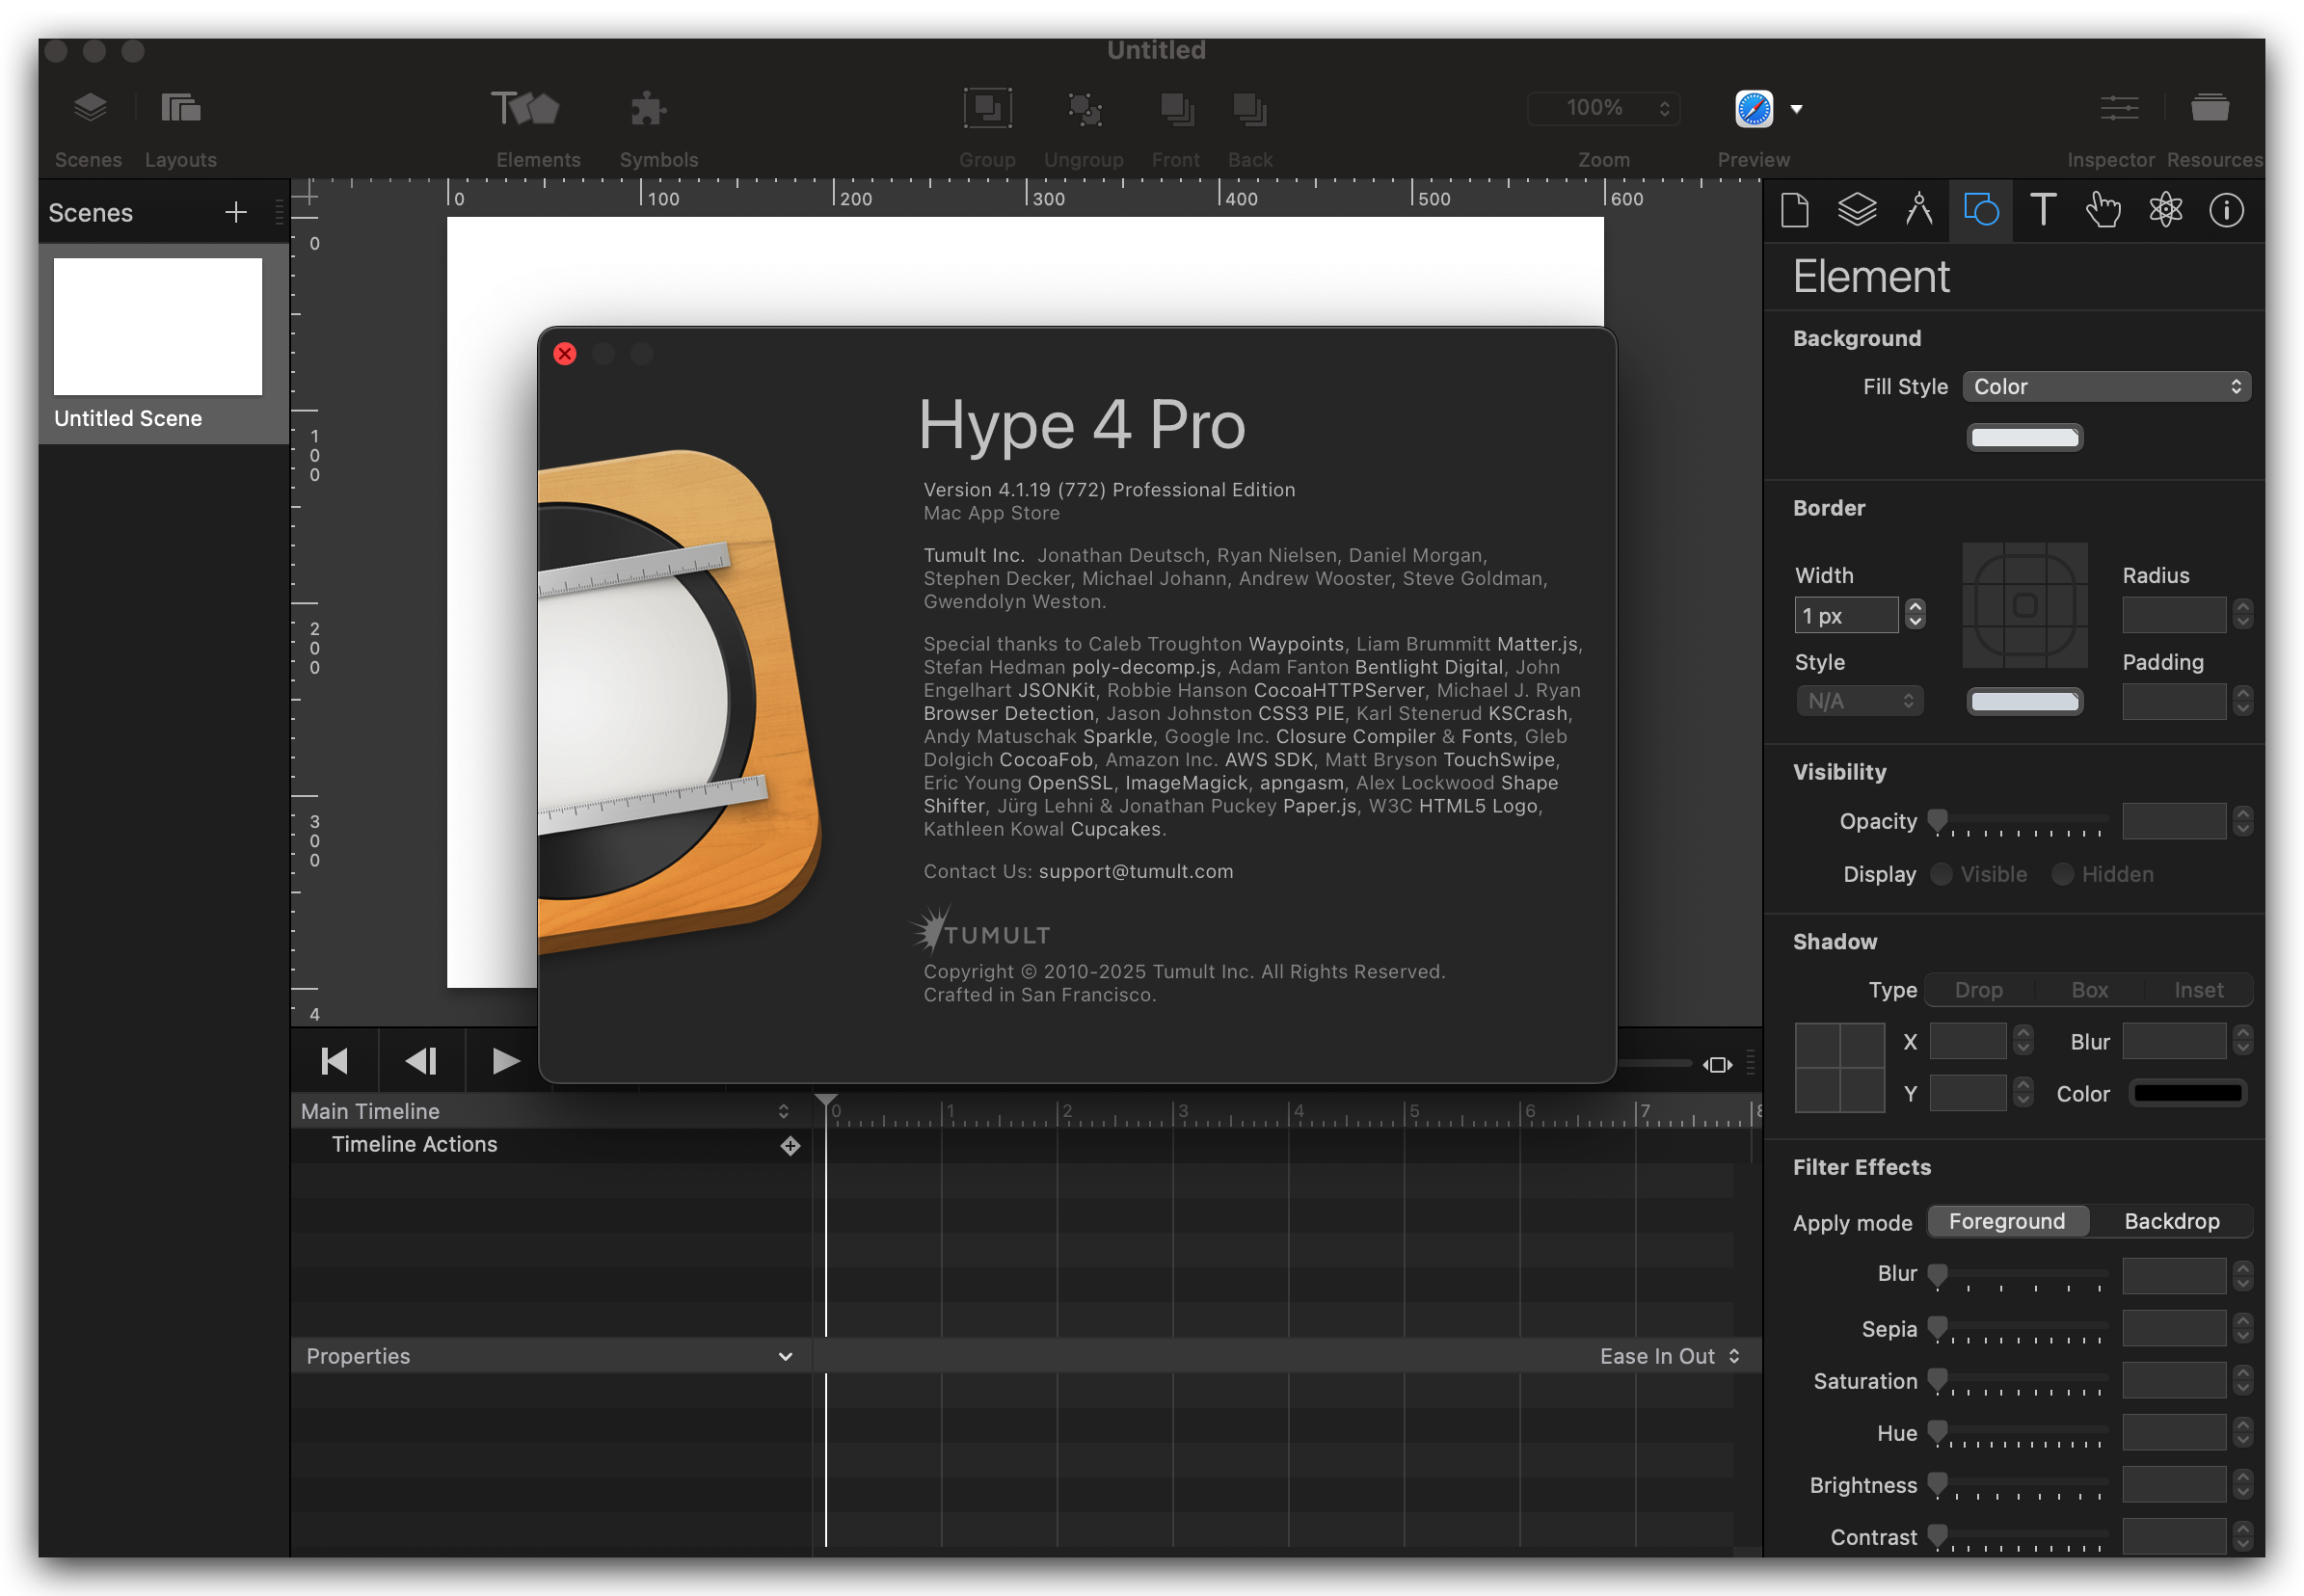Open the Resources library icon

pyautogui.click(x=2210, y=108)
